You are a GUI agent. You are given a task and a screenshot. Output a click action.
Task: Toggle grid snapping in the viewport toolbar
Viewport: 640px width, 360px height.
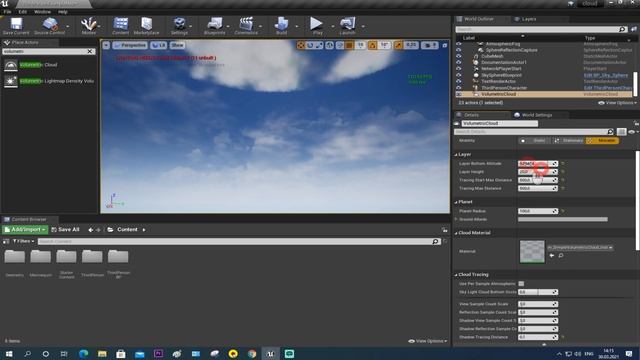pyautogui.click(x=349, y=45)
